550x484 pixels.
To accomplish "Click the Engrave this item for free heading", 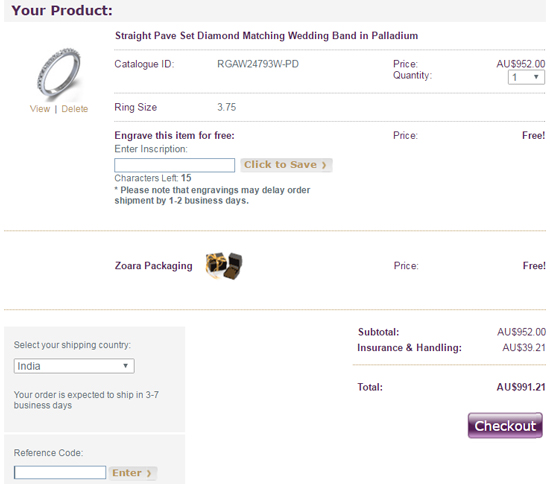I will pos(174,135).
